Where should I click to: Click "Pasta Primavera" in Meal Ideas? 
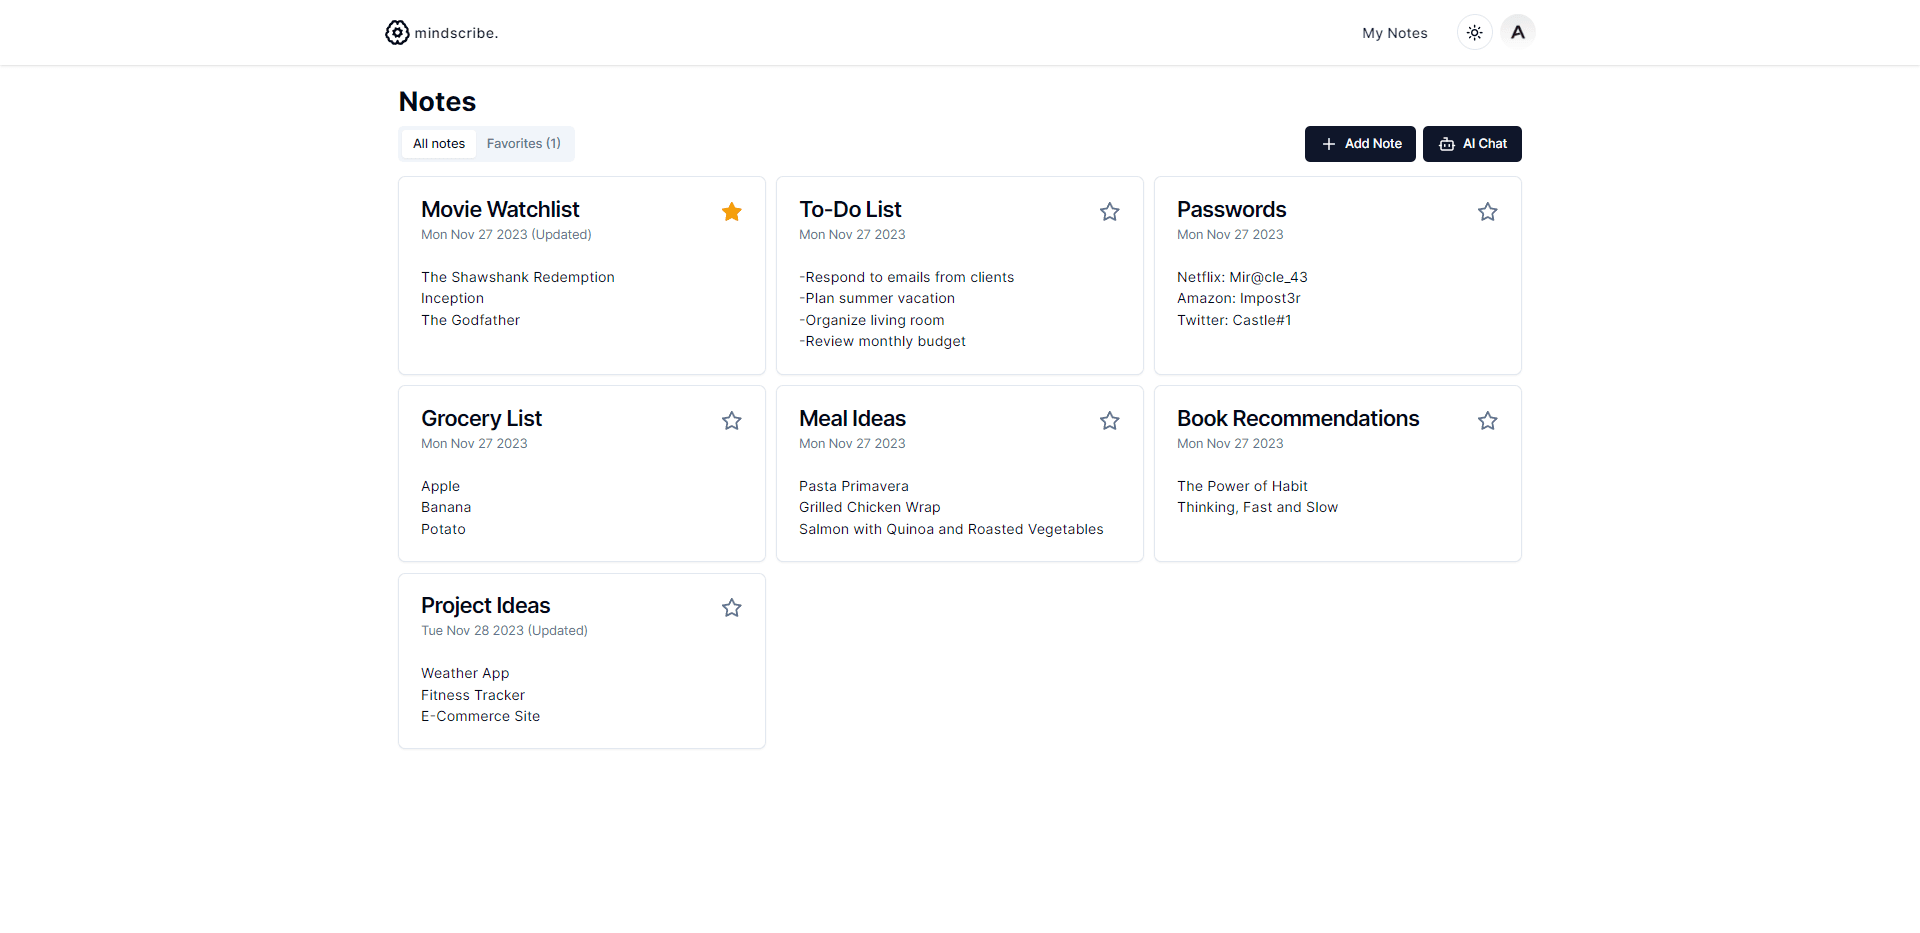tap(854, 486)
